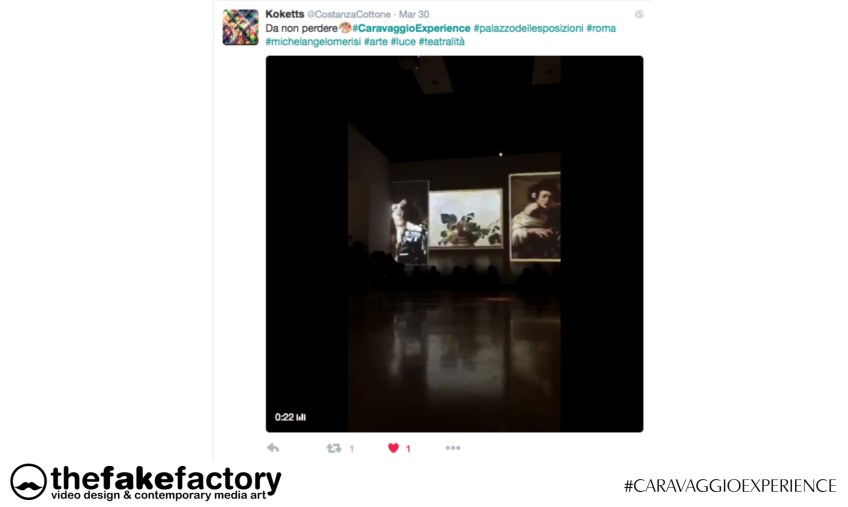This screenshot has height=507, width=848.
Task: Click the reply arrow icon
Action: click(x=273, y=448)
